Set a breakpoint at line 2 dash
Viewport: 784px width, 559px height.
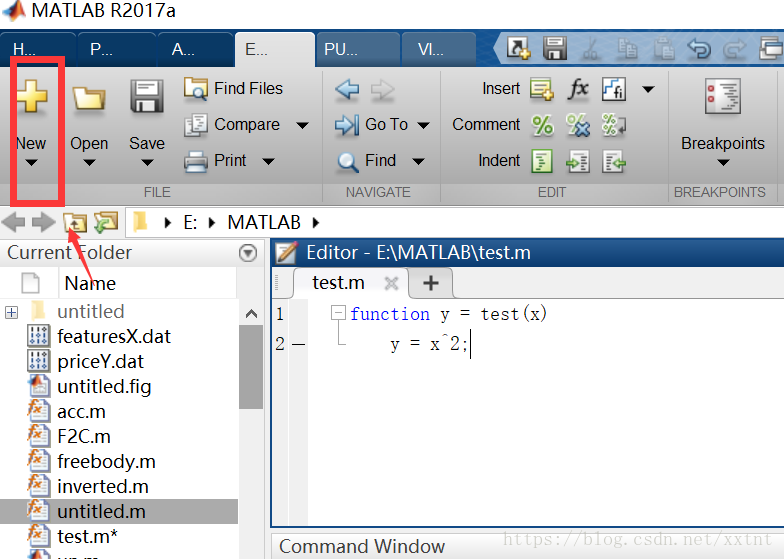pos(298,344)
